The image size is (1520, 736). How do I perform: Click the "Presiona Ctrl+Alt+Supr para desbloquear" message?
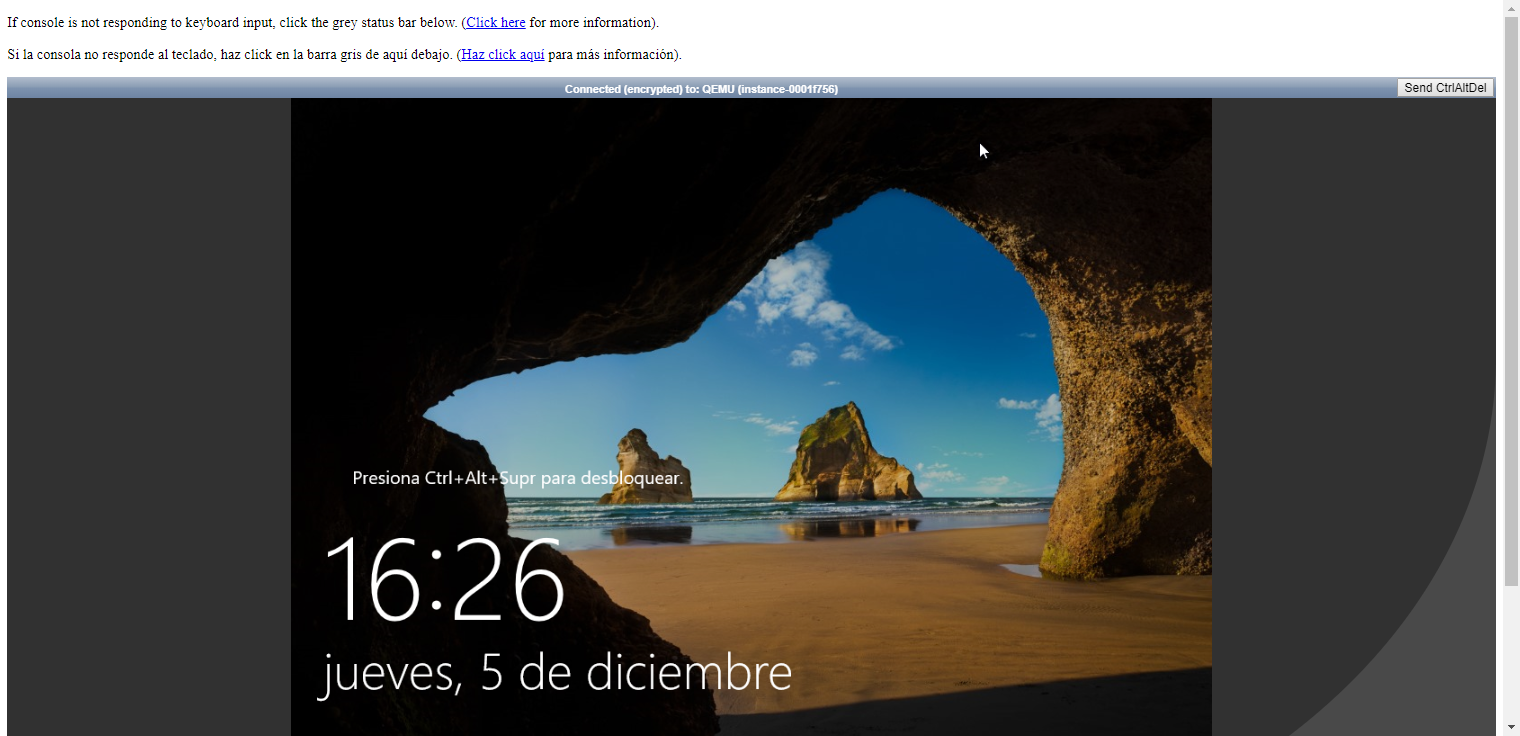tap(517, 478)
